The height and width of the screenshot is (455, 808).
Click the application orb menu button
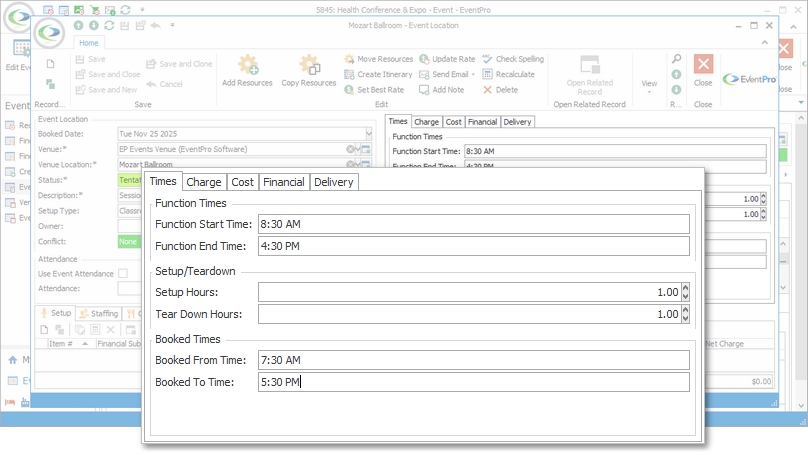coord(49,33)
